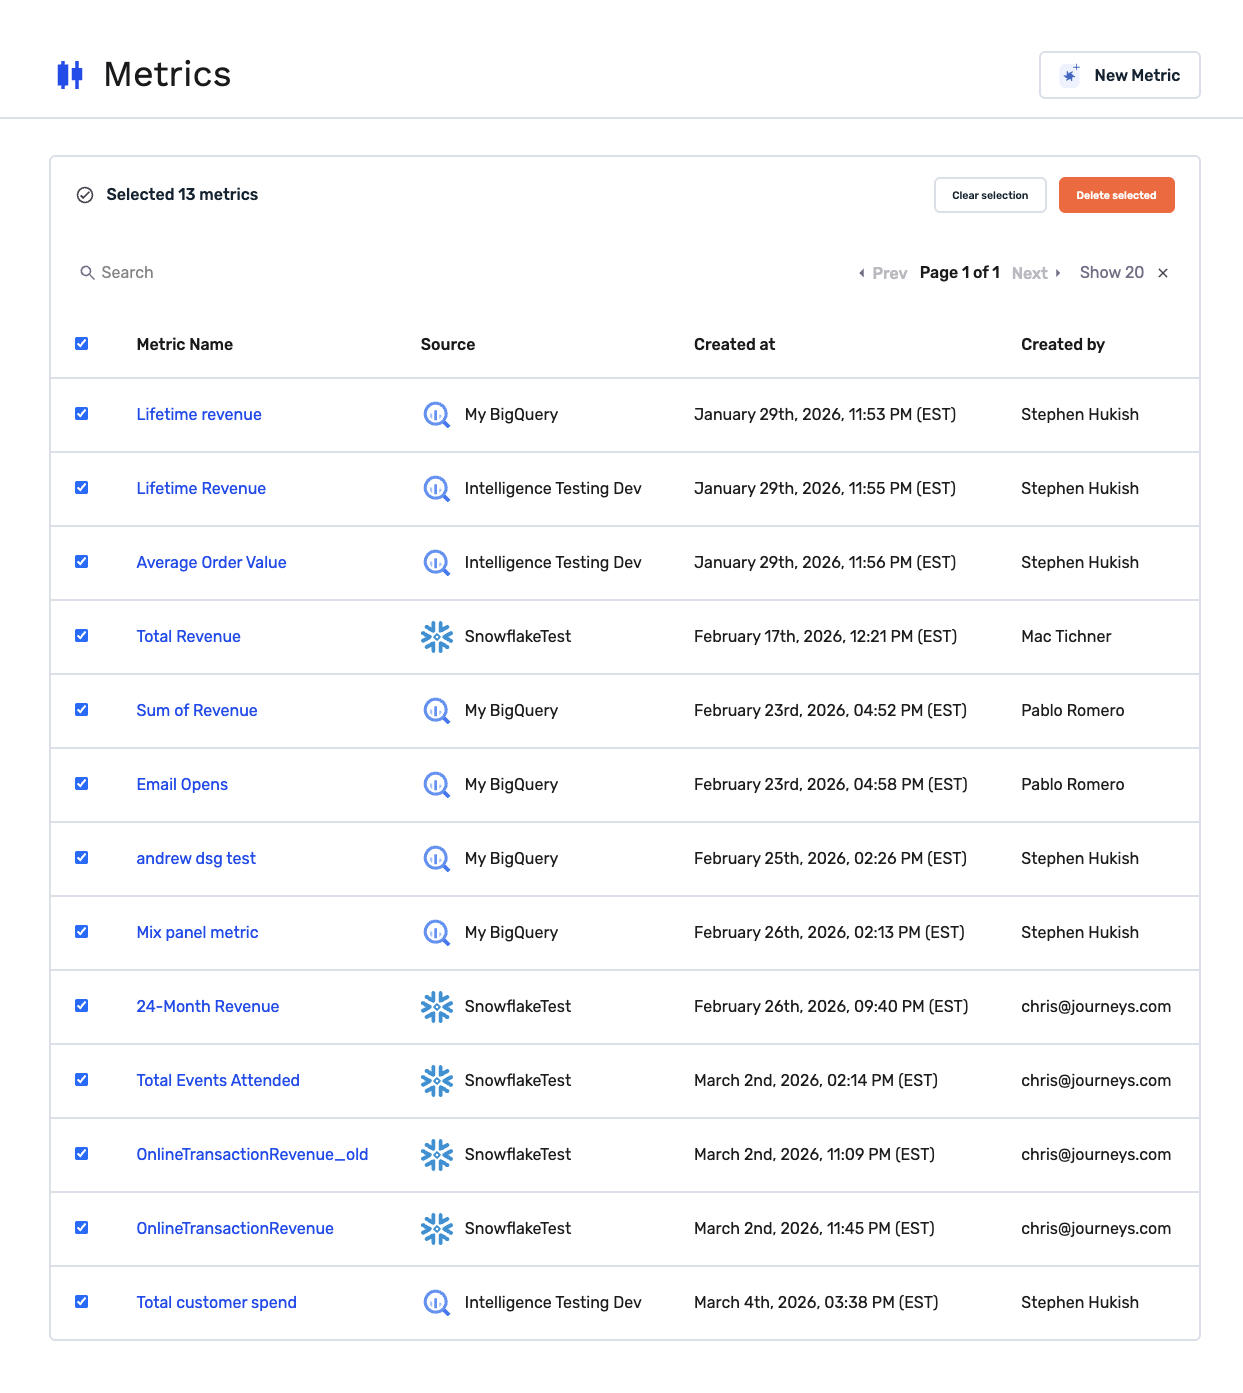This screenshot has height=1393, width=1243.
Task: Open the OnlineTransactionRevenue metric link
Action: [x=235, y=1229]
